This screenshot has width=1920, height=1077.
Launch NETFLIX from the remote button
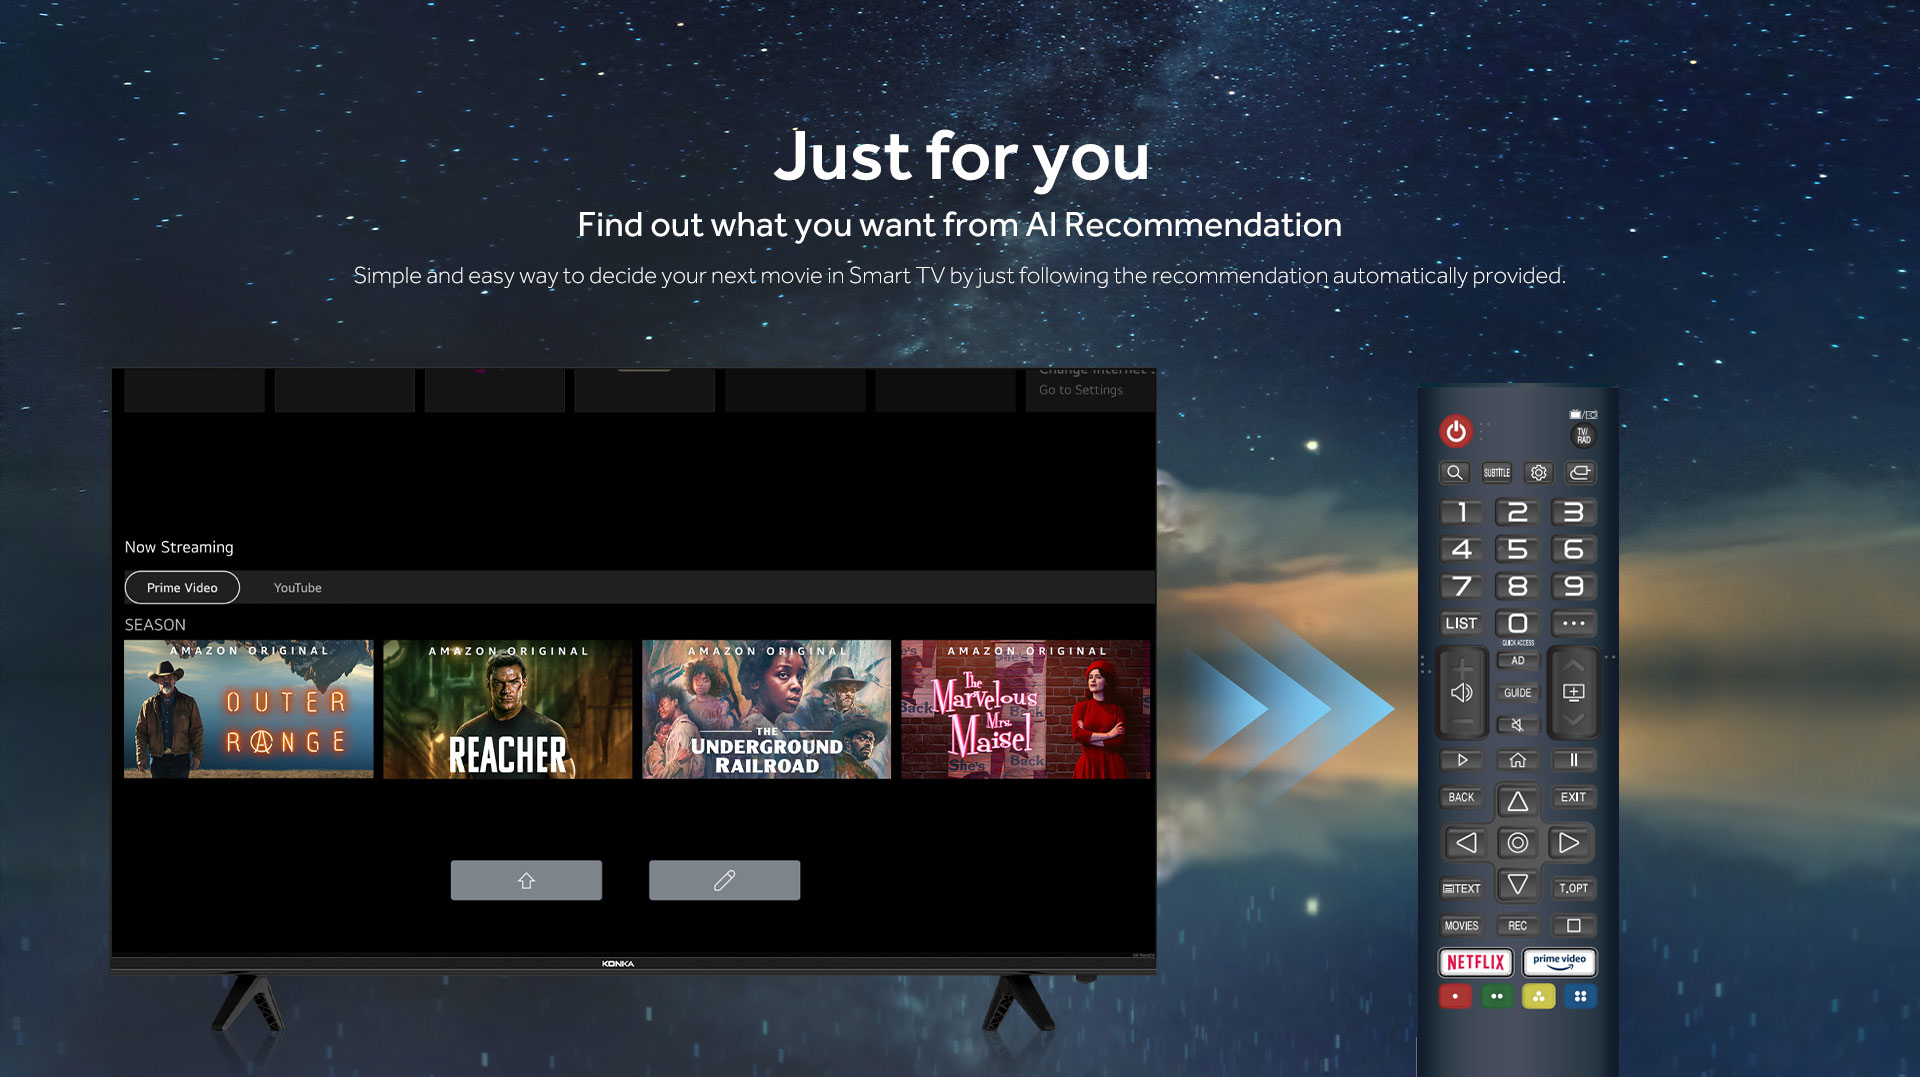pos(1476,962)
